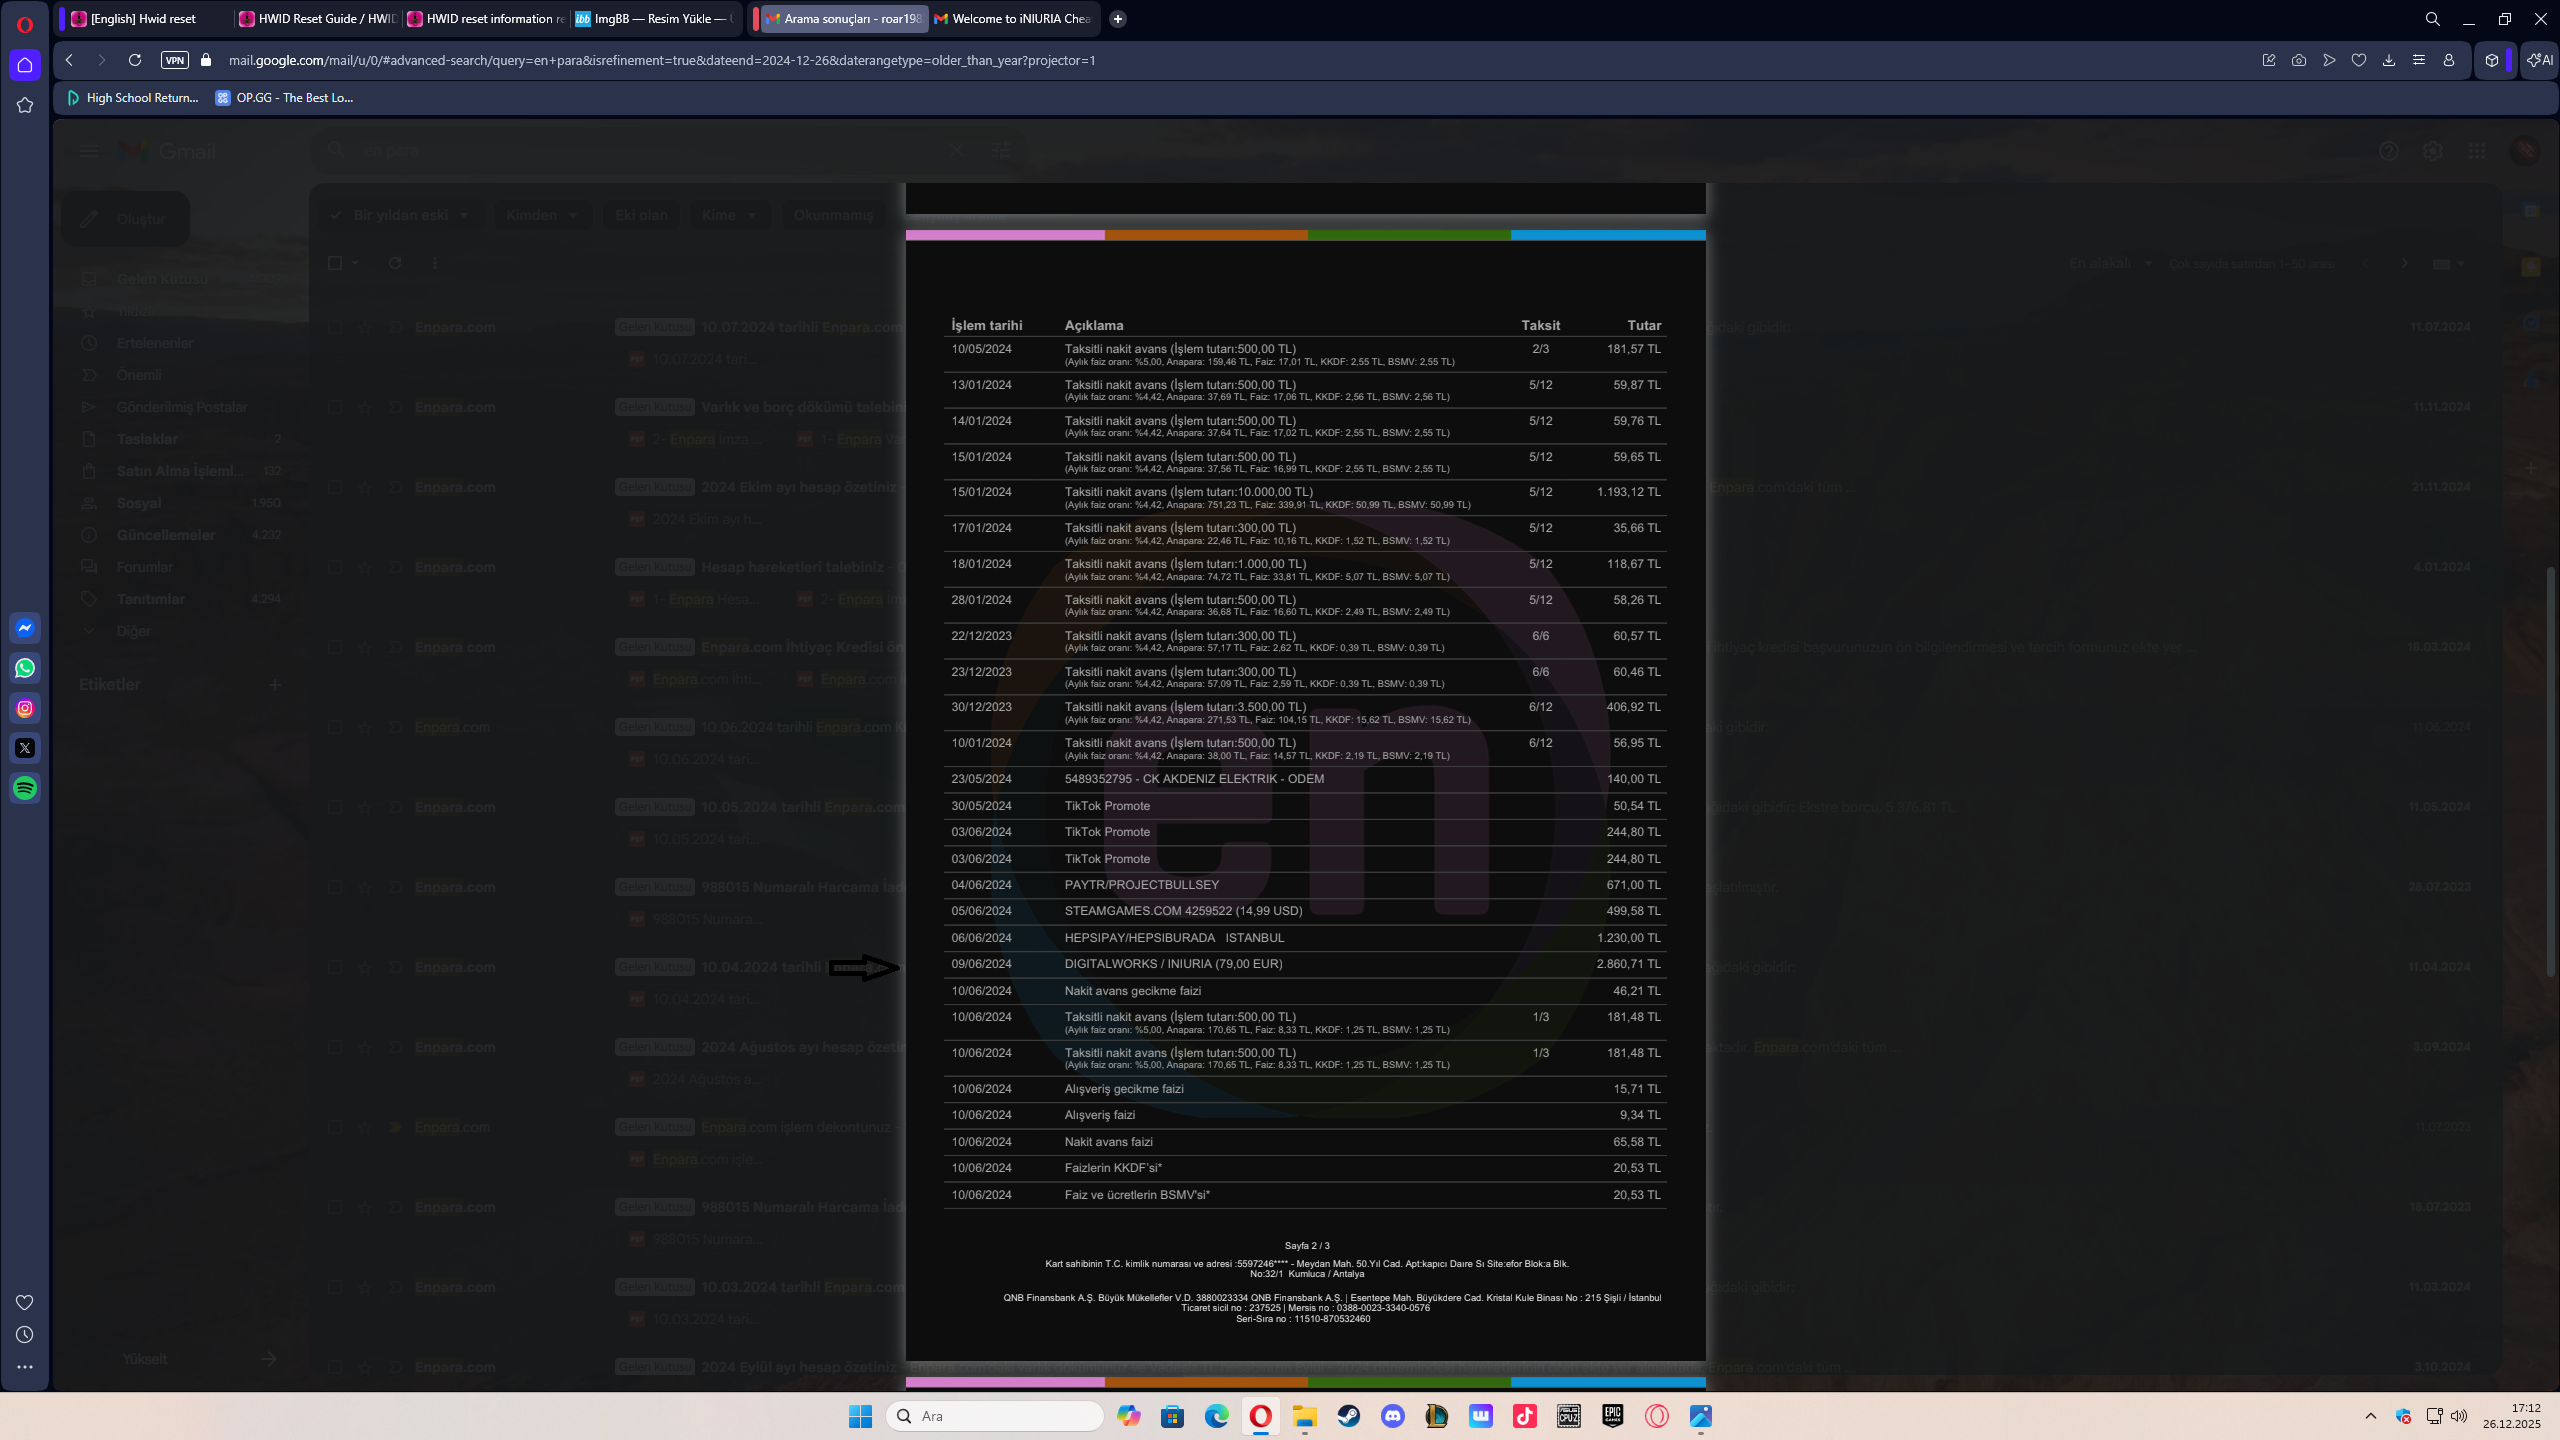Switch to the ImgBB Resim Yükle tab
2560x1440 pixels.
point(654,19)
